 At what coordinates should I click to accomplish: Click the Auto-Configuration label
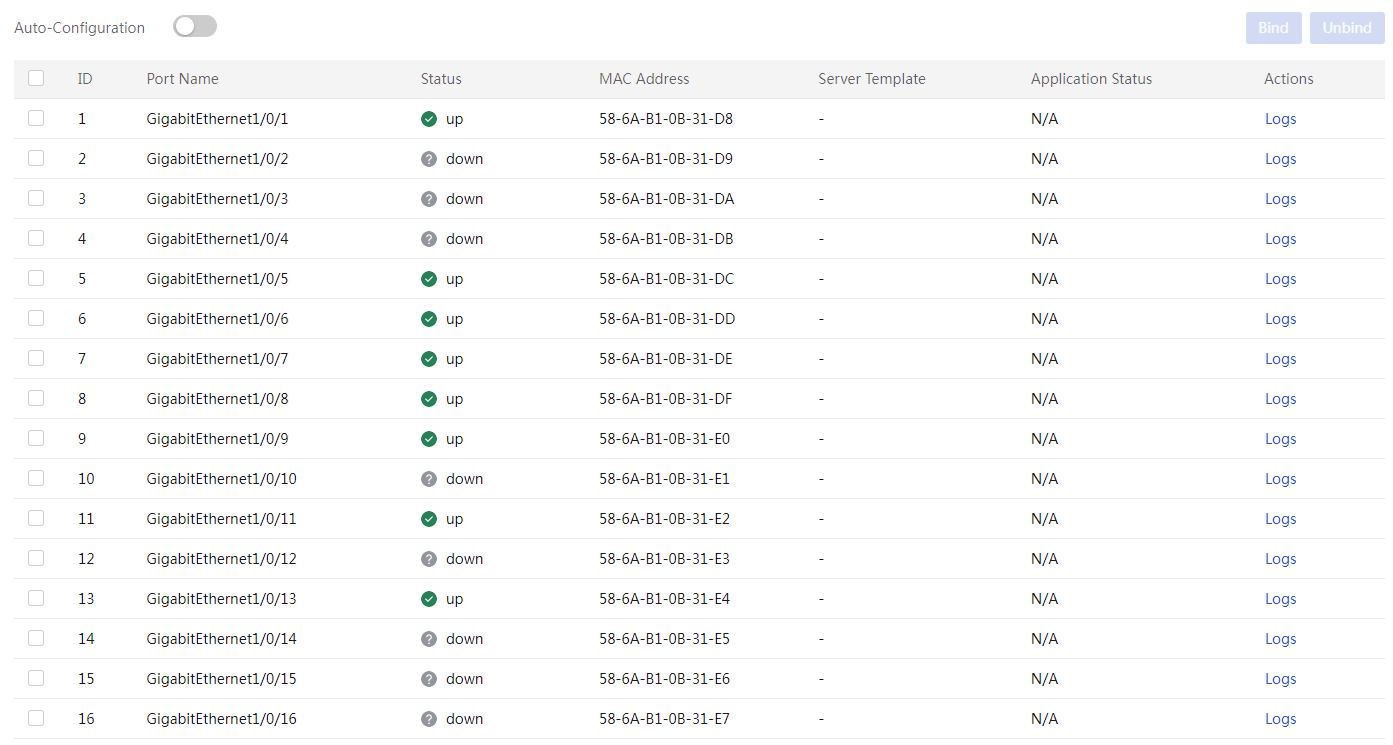click(80, 28)
